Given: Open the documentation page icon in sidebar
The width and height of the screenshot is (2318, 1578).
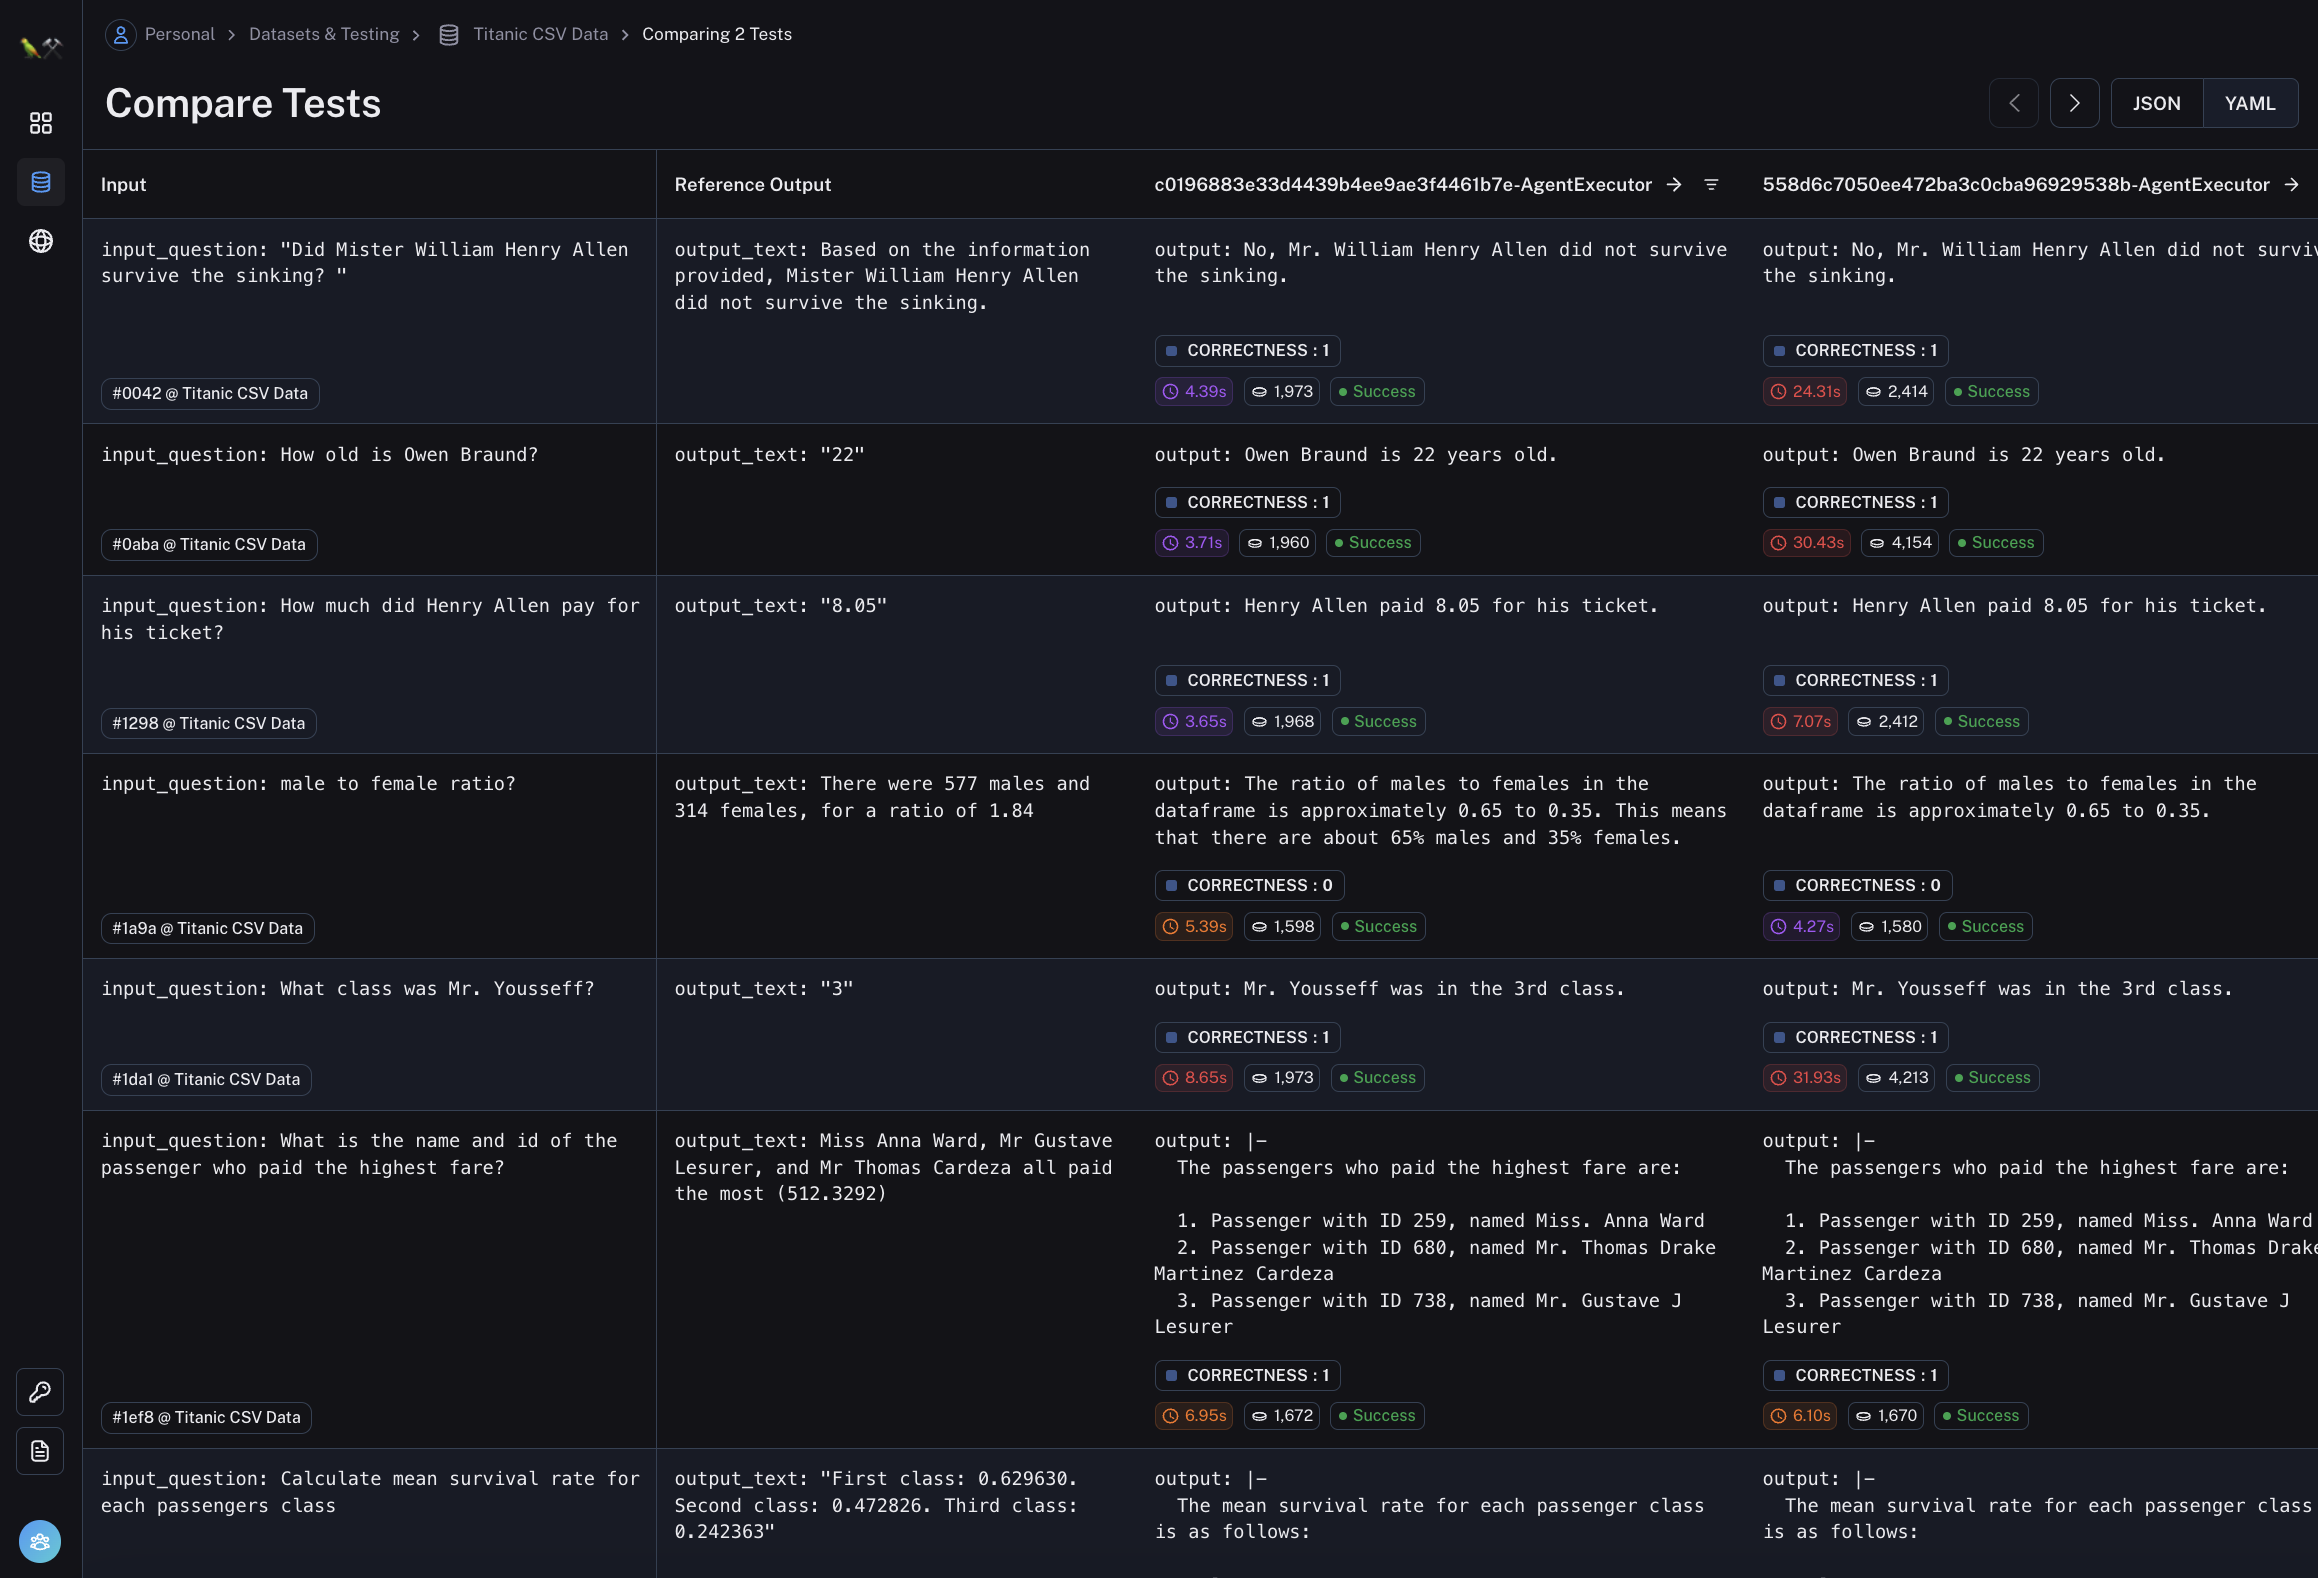Looking at the screenshot, I should [40, 1451].
